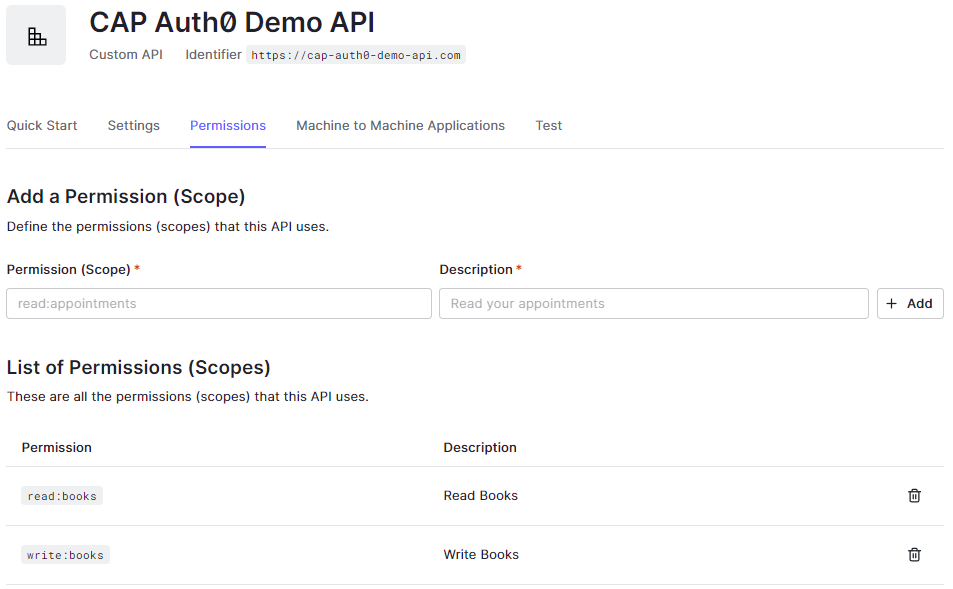Click the Custom API label

coord(126,55)
